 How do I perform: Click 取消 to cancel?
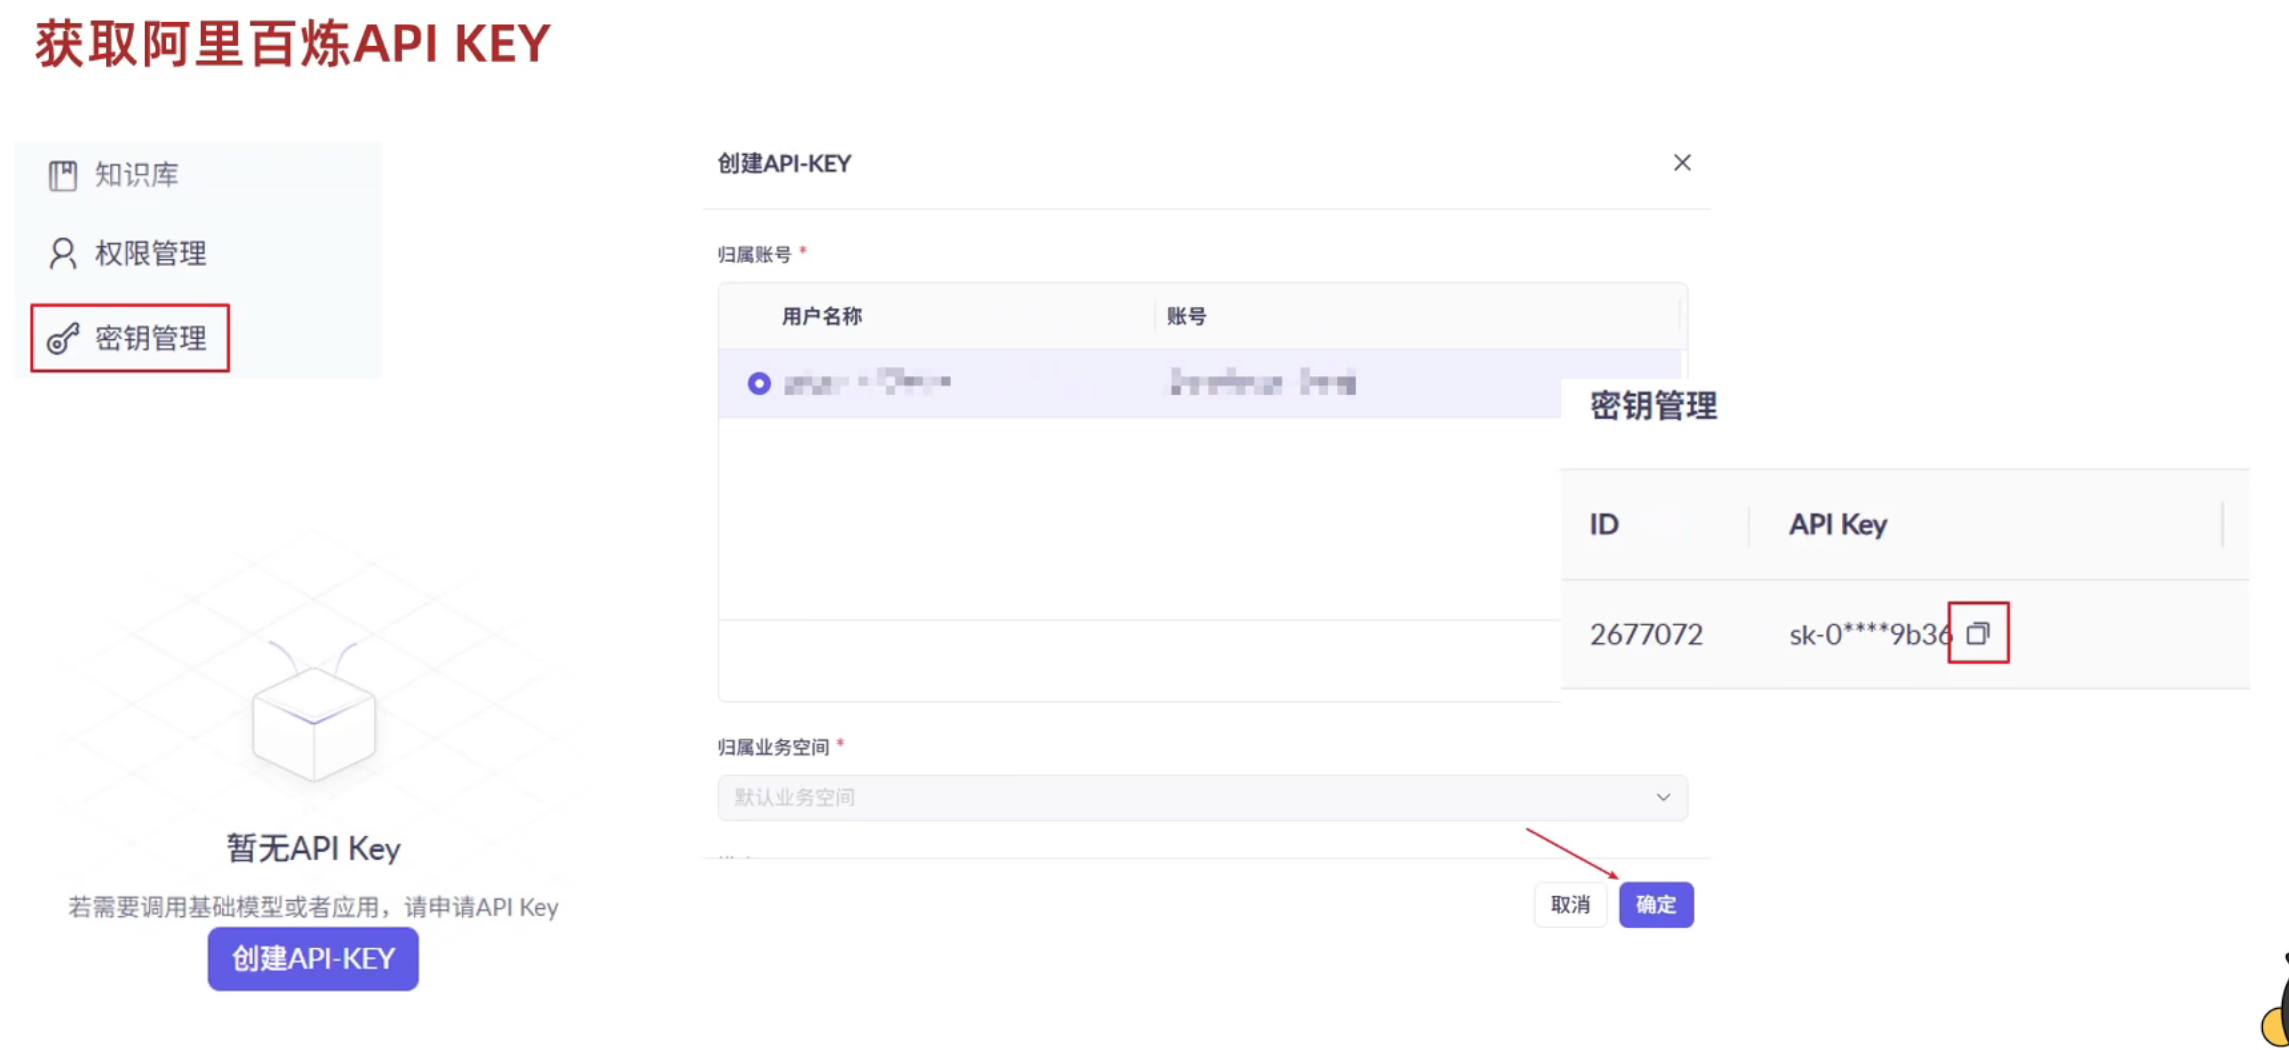tap(1570, 904)
